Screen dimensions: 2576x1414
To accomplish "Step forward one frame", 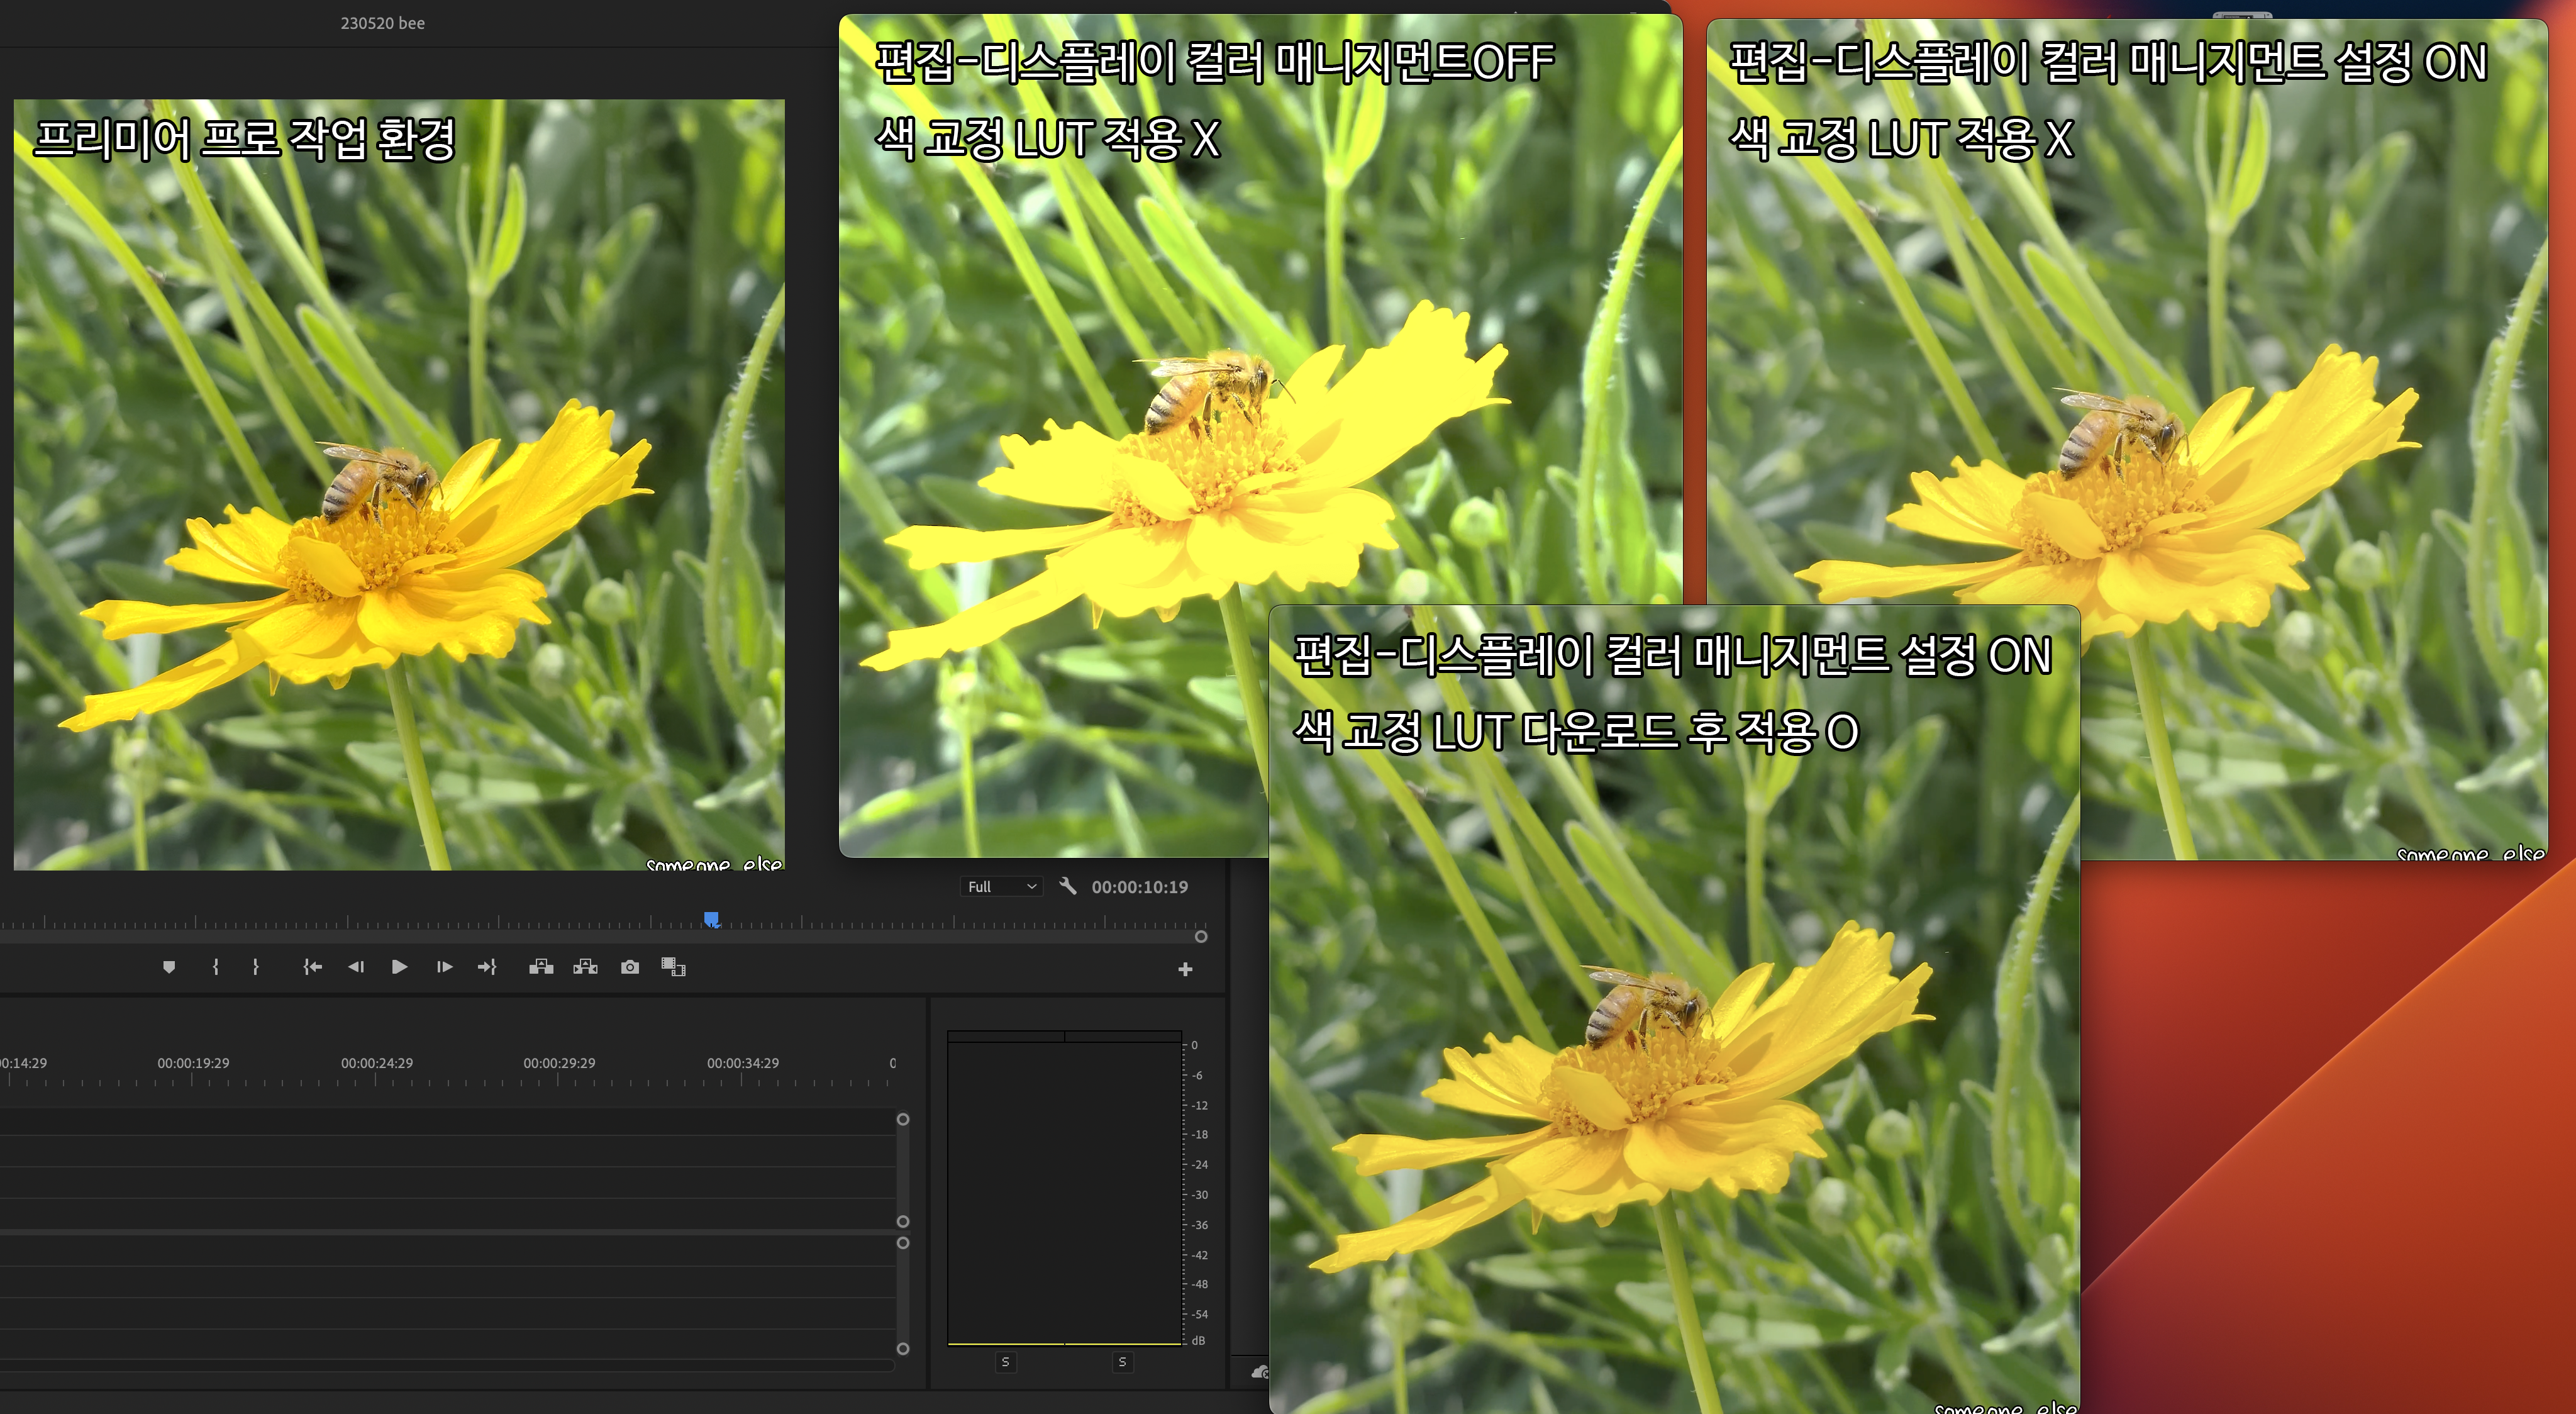I will pyautogui.click(x=444, y=967).
